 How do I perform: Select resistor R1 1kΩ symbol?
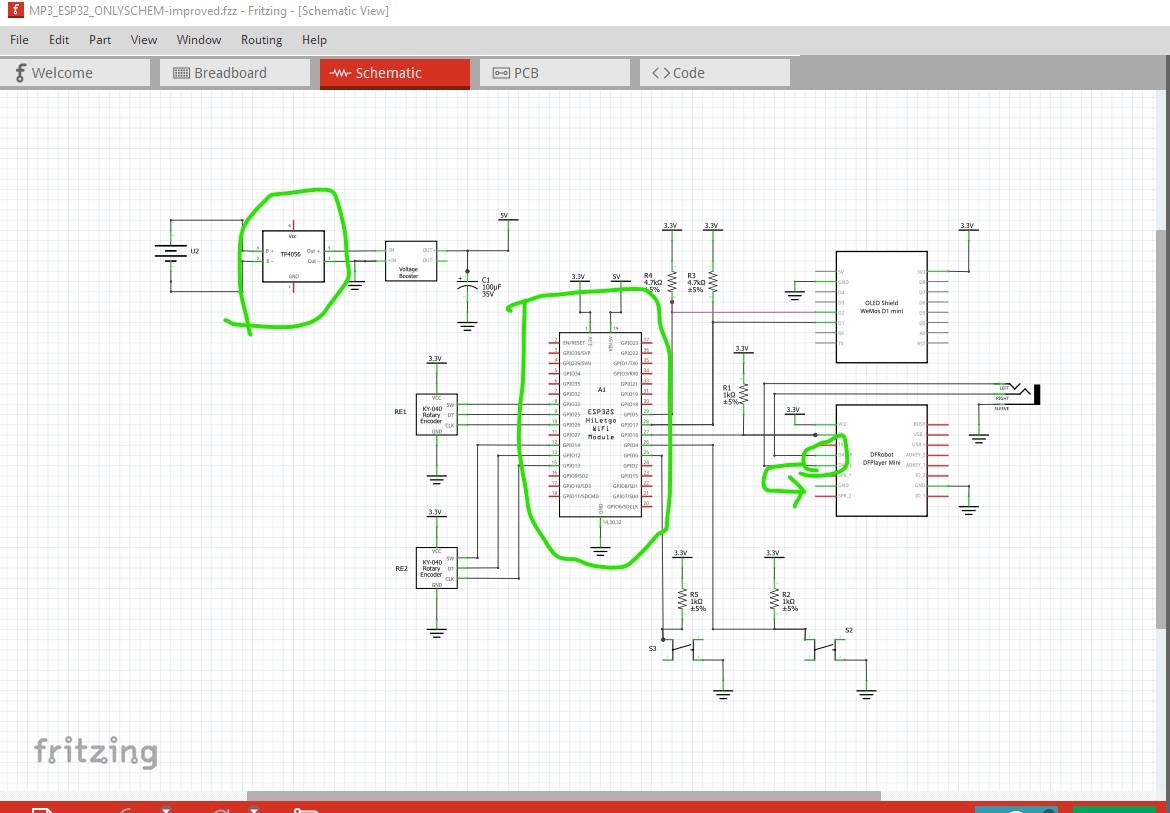tap(743, 395)
